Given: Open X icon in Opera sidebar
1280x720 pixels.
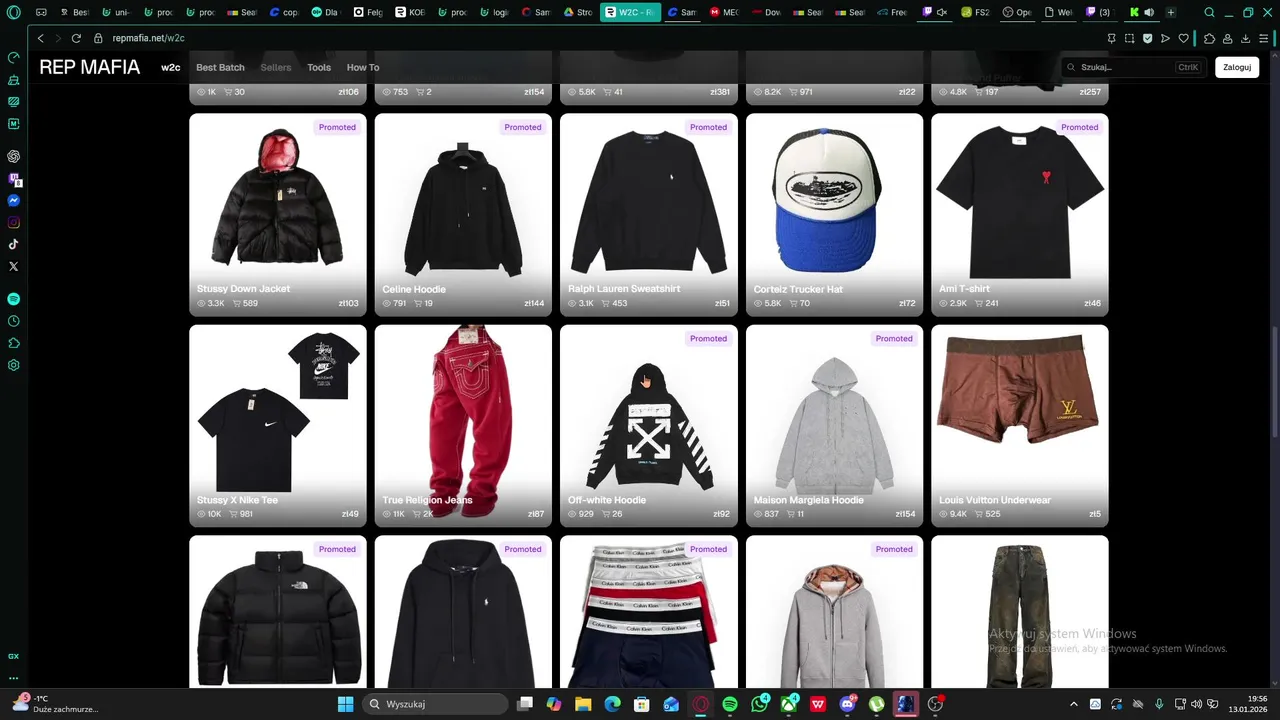Looking at the screenshot, I should pyautogui.click(x=14, y=266).
